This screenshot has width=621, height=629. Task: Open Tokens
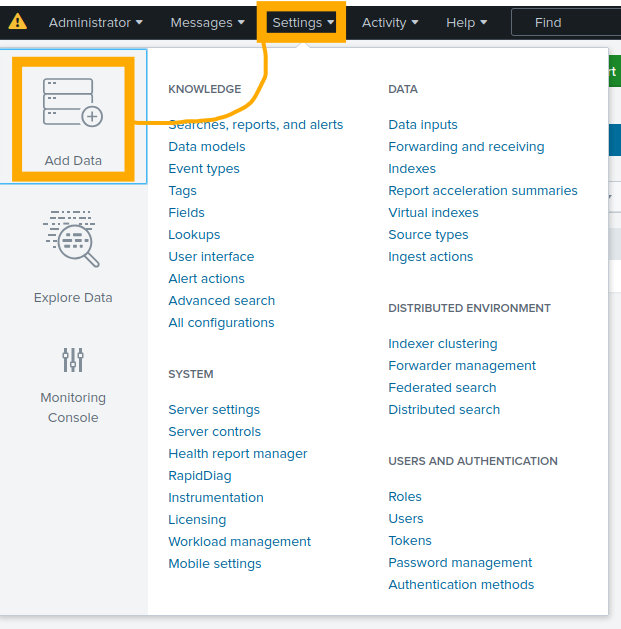click(410, 541)
